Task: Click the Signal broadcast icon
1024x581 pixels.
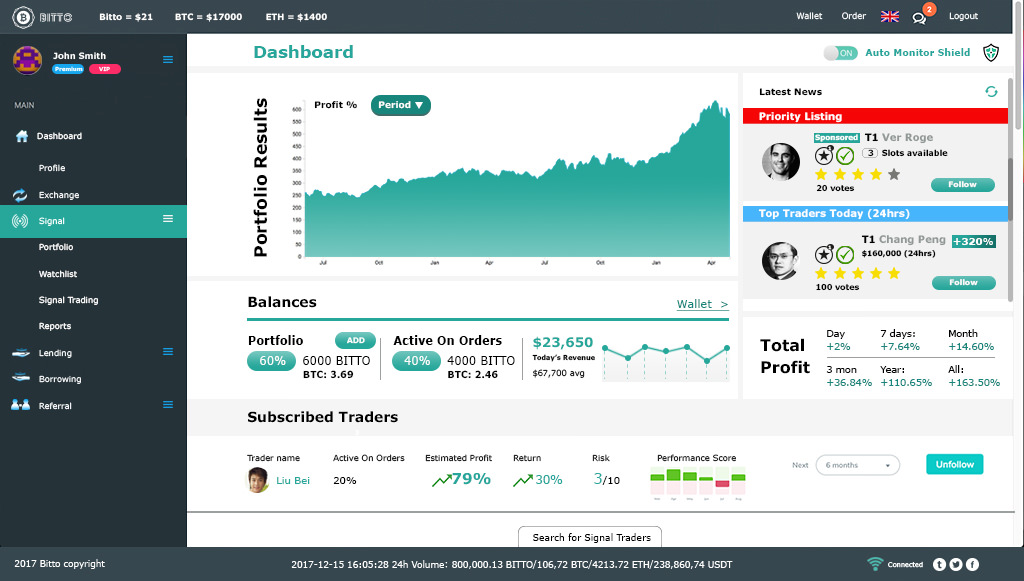Action: pos(20,221)
